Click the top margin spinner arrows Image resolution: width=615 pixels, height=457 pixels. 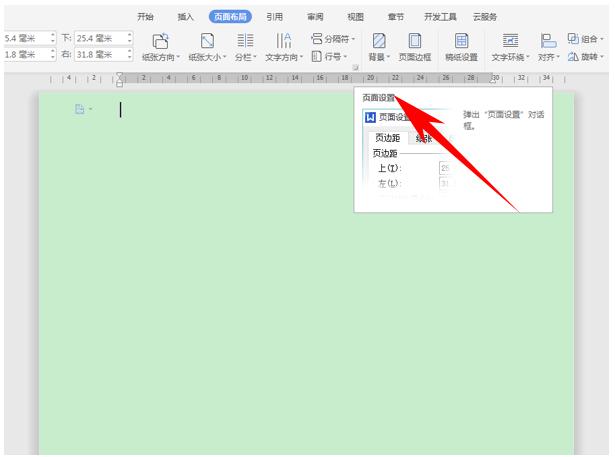coord(53,38)
